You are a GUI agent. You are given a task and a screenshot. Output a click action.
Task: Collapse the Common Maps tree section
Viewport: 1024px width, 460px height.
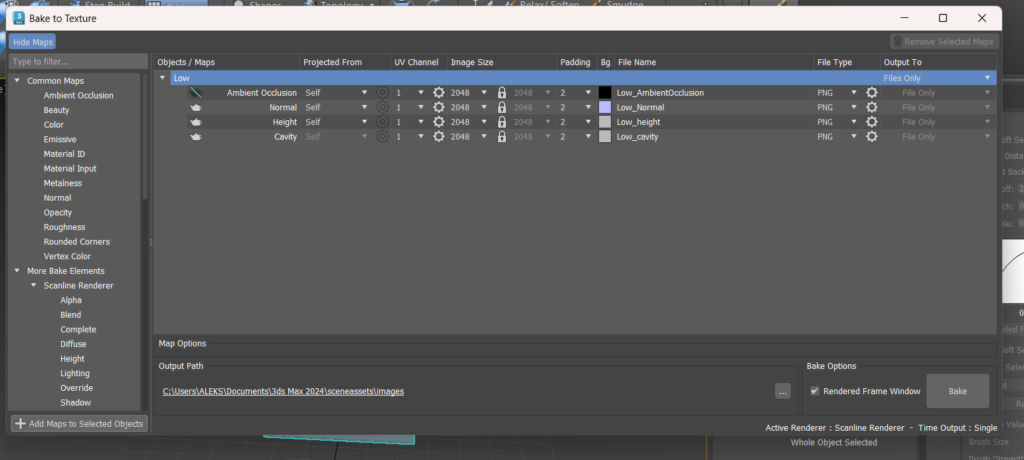click(x=17, y=81)
